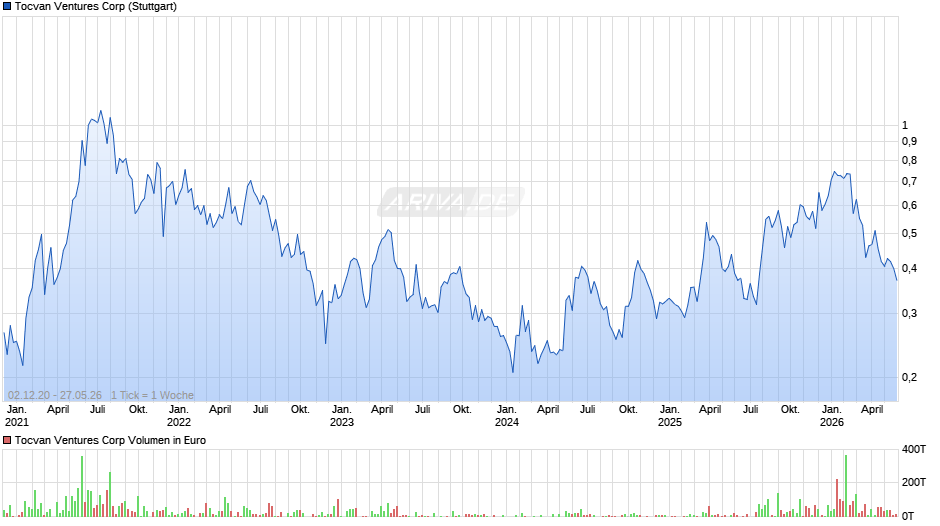Click the price axis value 0,8

click(x=909, y=160)
